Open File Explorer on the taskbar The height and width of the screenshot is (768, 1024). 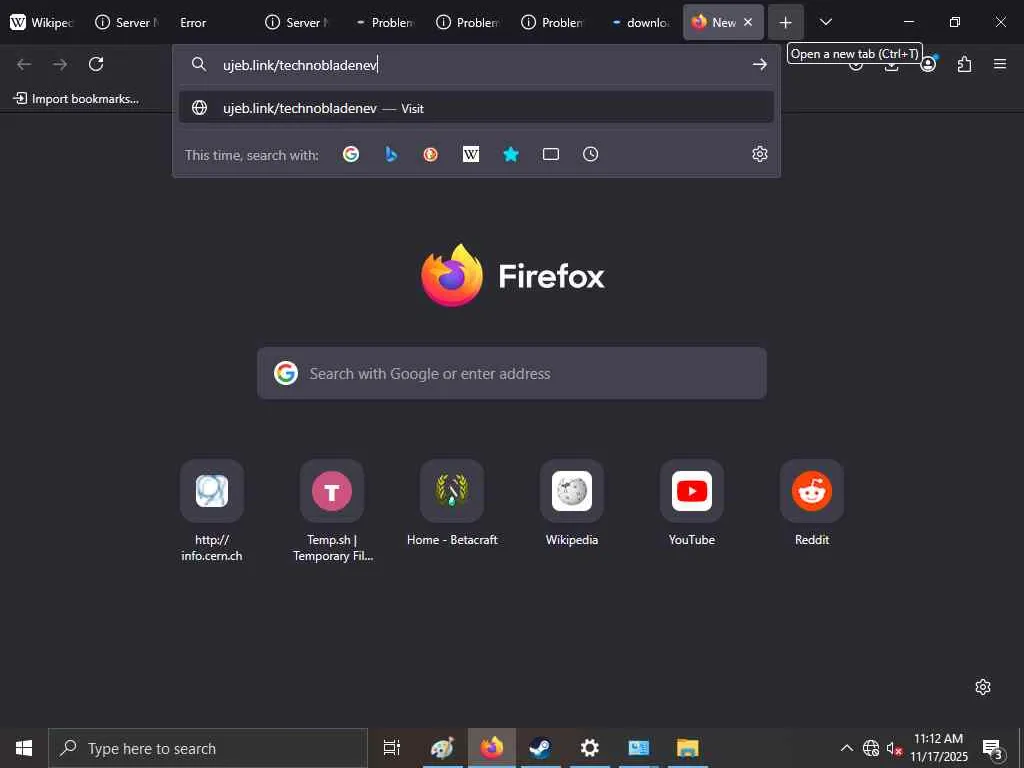pyautogui.click(x=688, y=748)
